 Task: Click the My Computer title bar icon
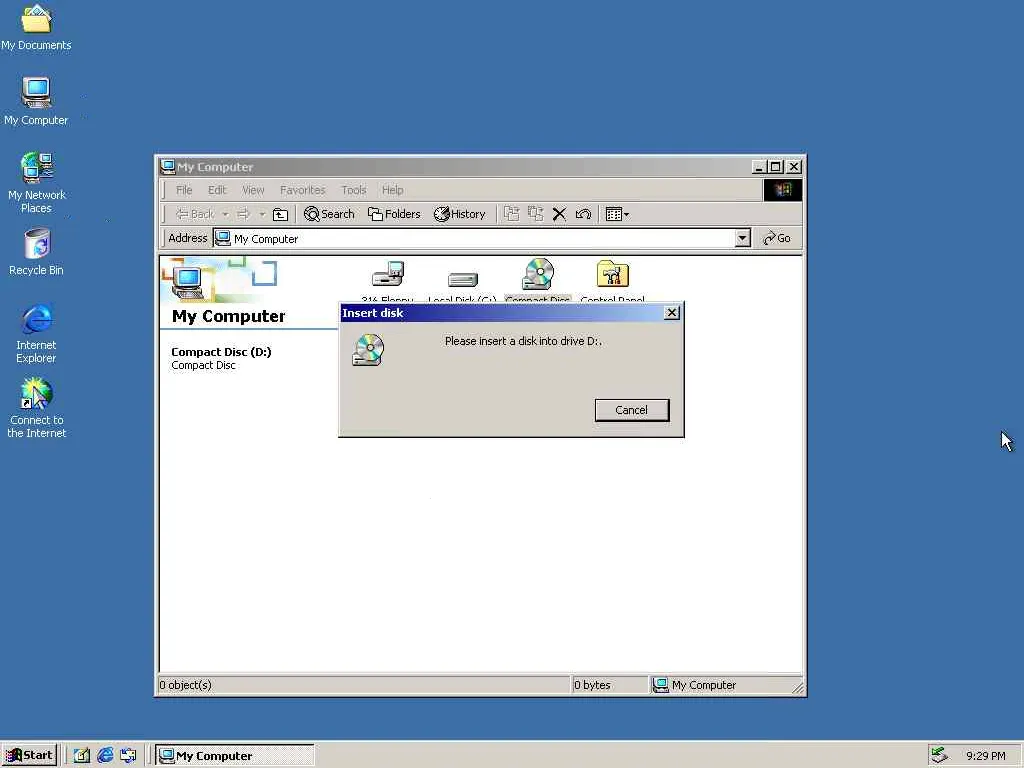tap(168, 167)
